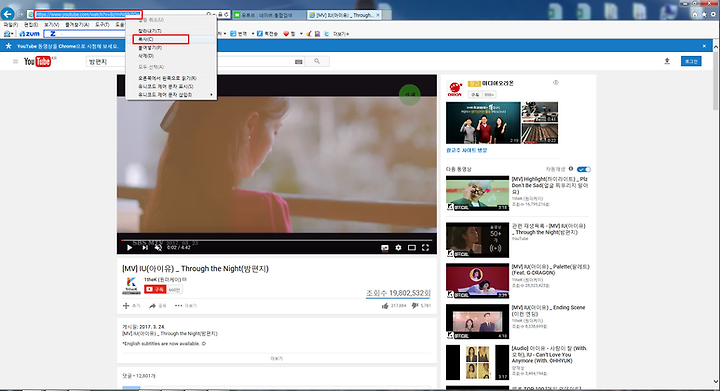Seek on the video progress bar

coord(276,240)
